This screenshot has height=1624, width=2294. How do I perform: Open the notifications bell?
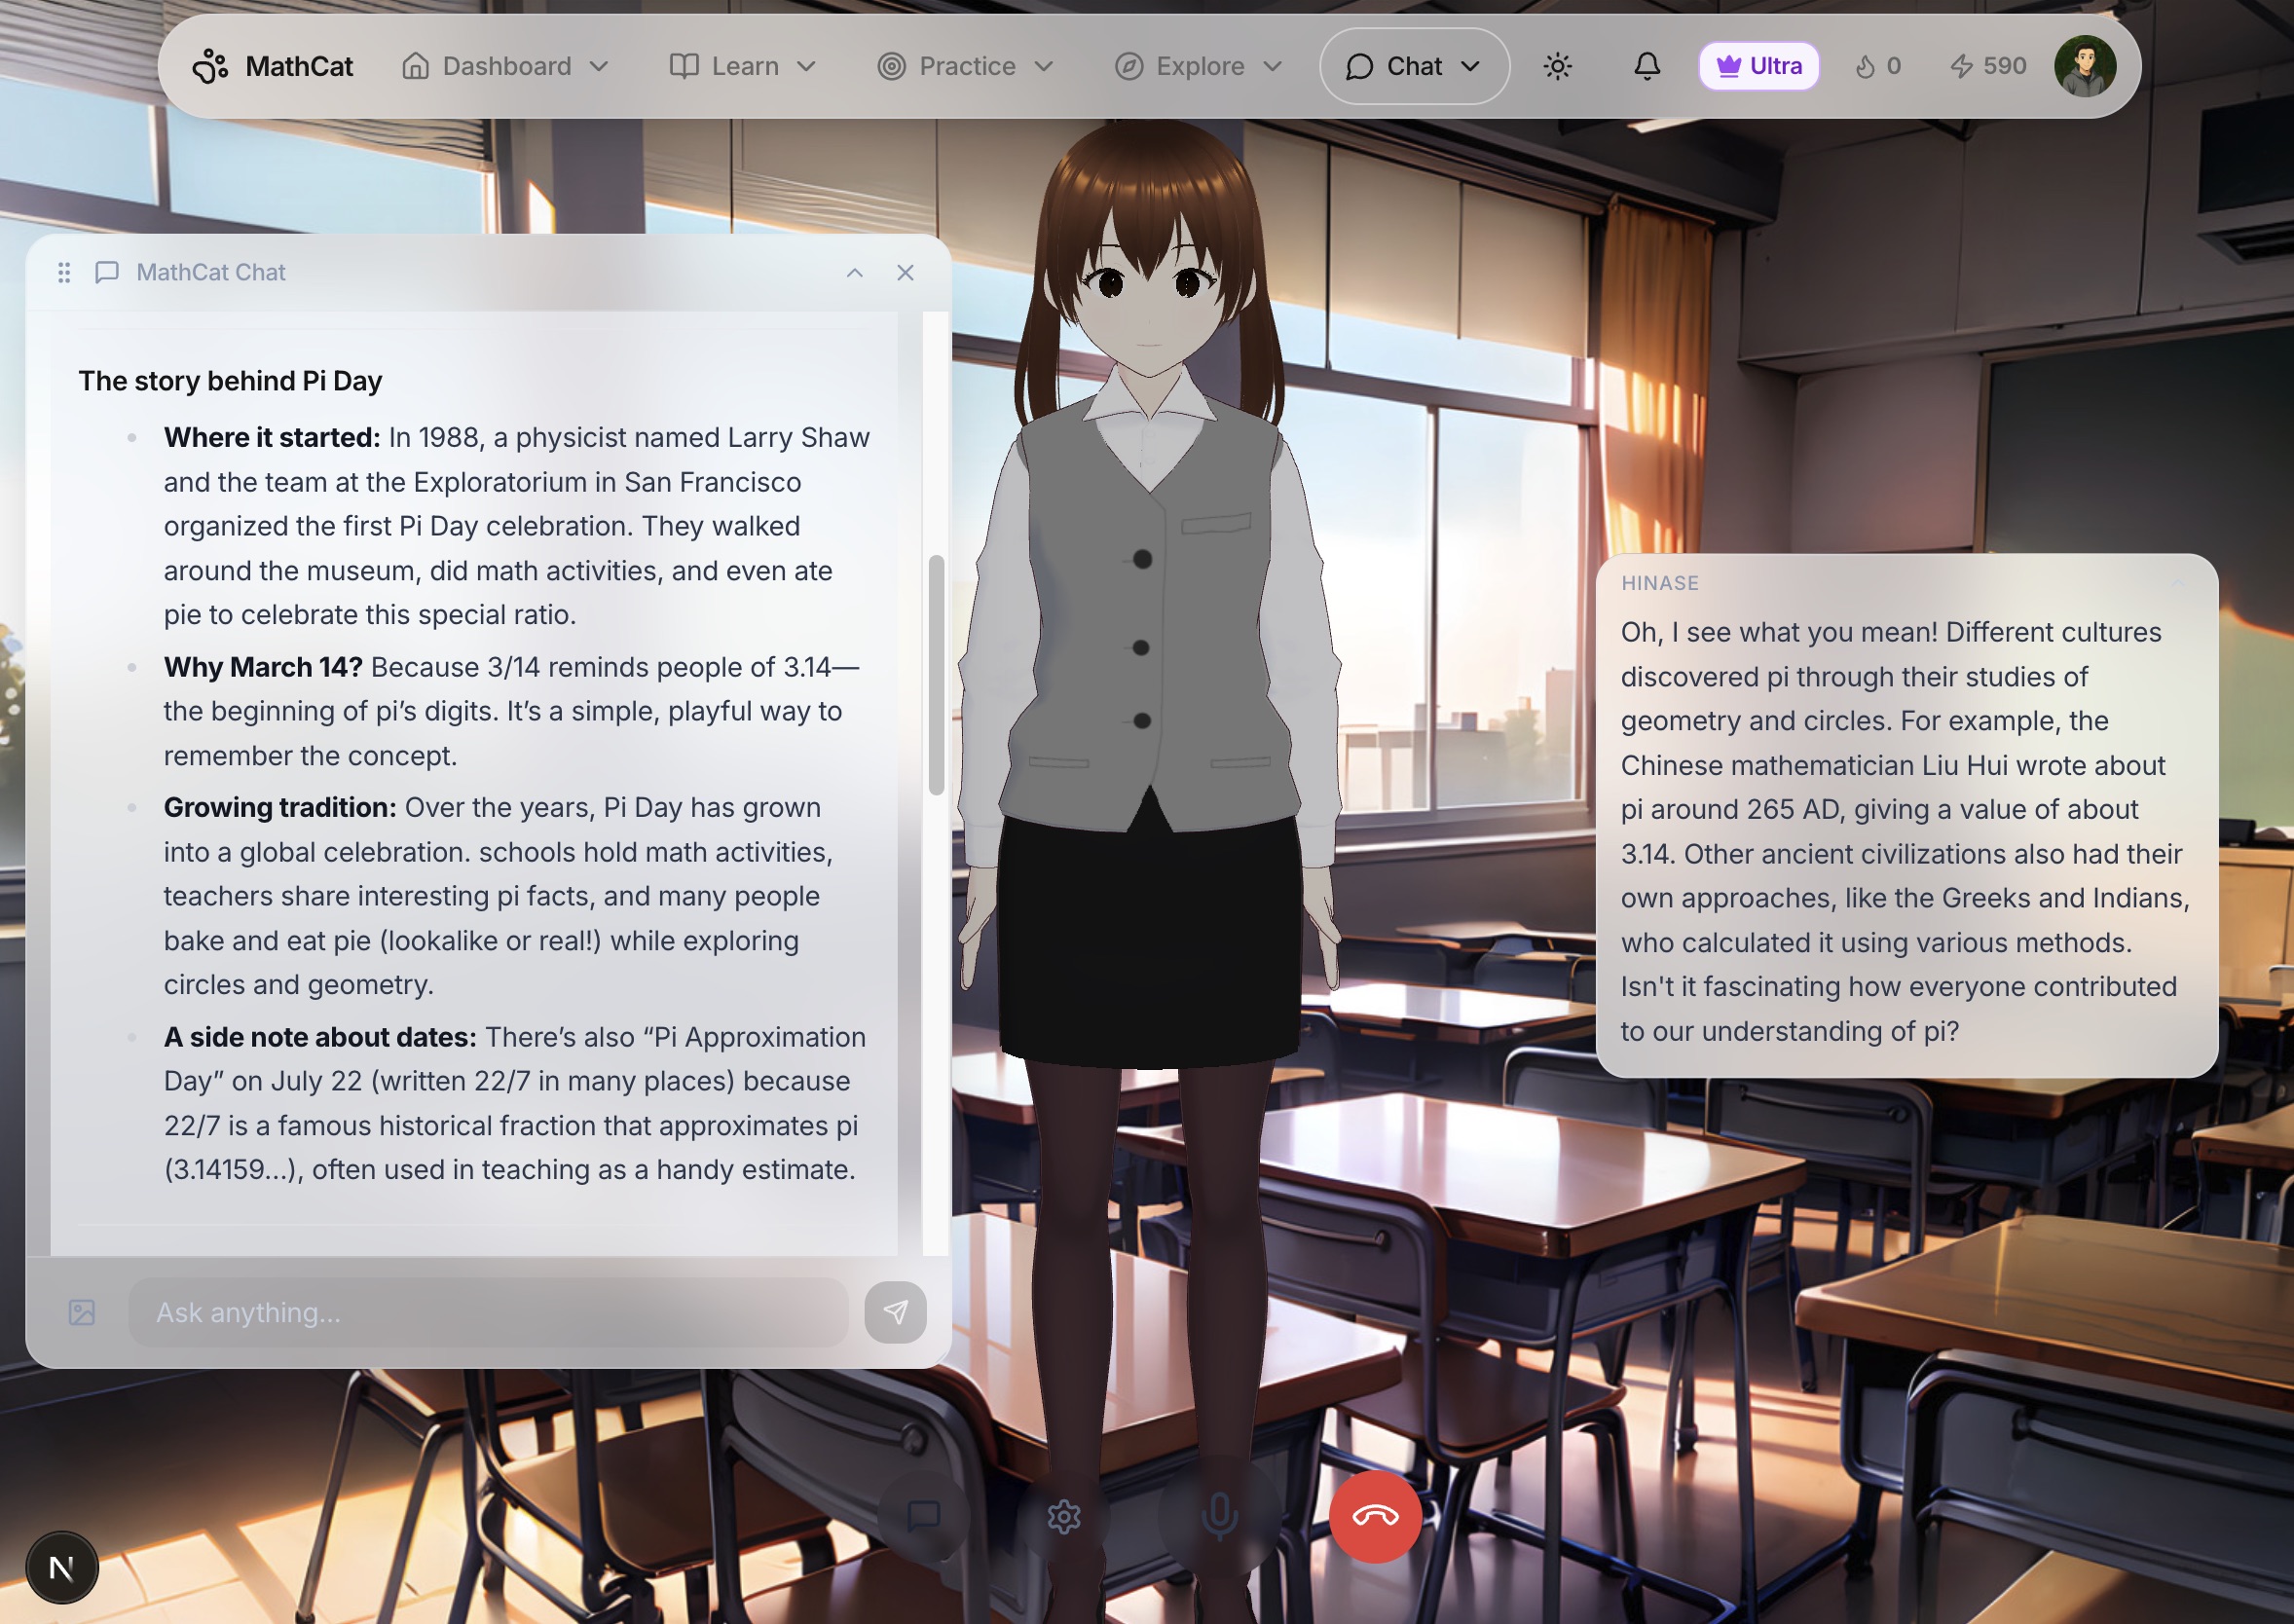pos(1647,66)
